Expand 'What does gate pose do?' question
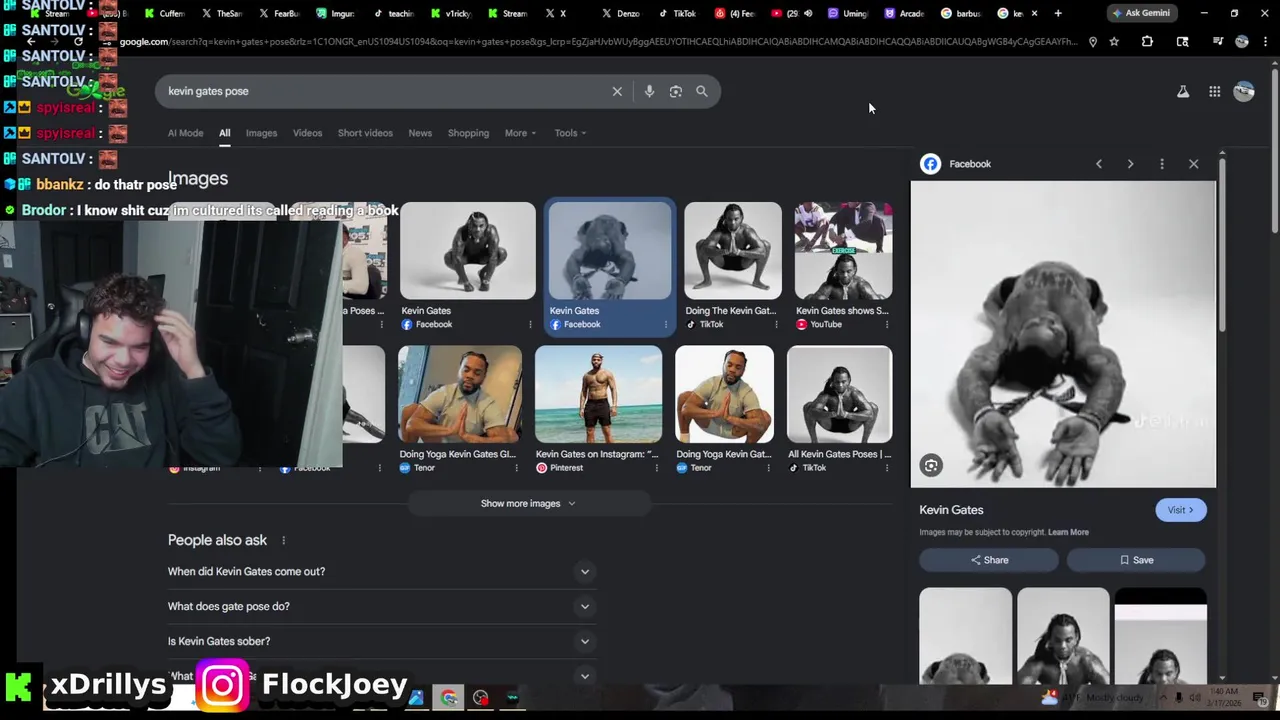The width and height of the screenshot is (1280, 720). [x=380, y=606]
